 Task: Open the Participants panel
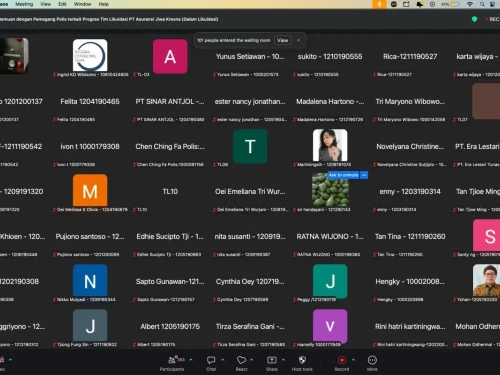click(172, 363)
